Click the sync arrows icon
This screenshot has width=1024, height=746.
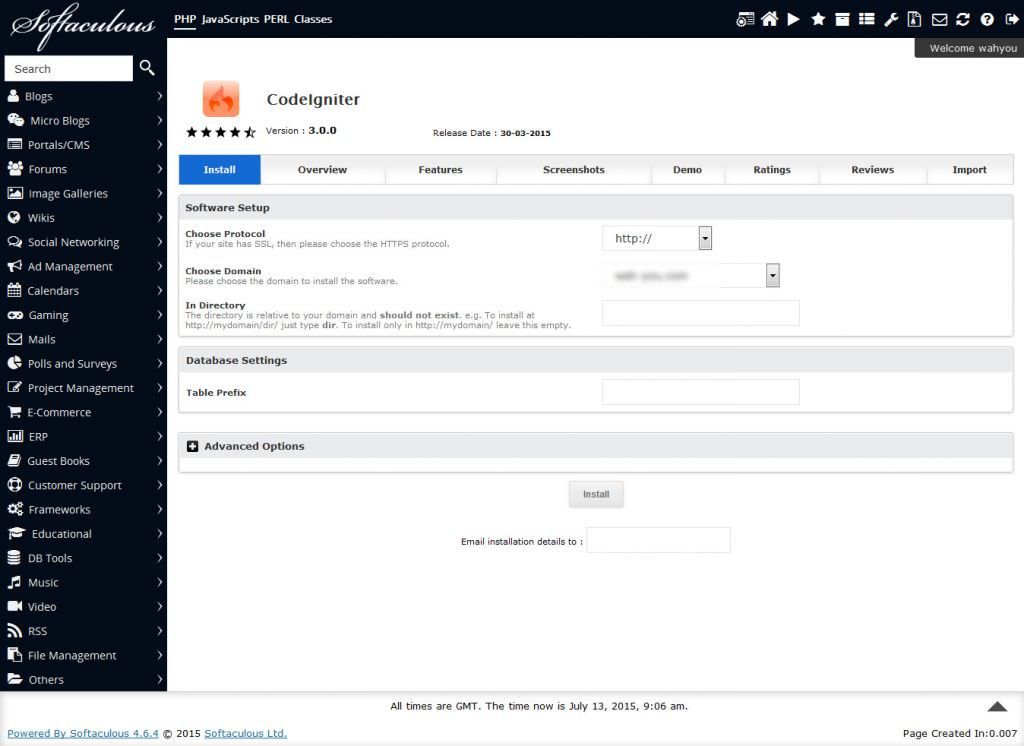964,19
